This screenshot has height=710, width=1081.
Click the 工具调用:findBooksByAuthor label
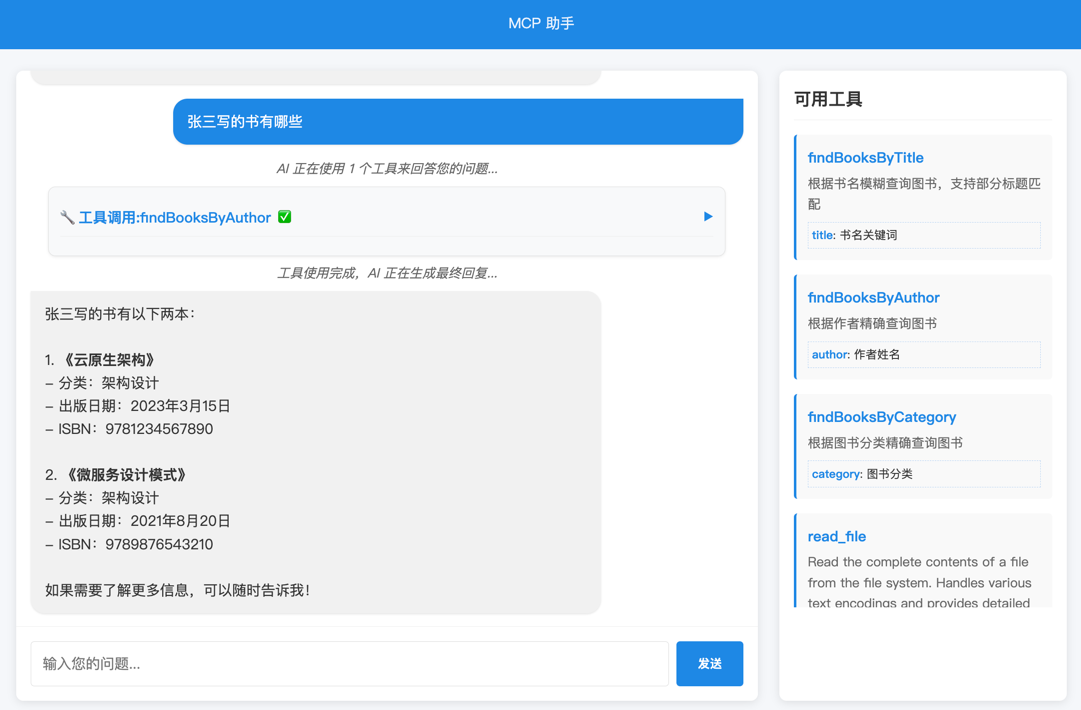click(x=174, y=217)
